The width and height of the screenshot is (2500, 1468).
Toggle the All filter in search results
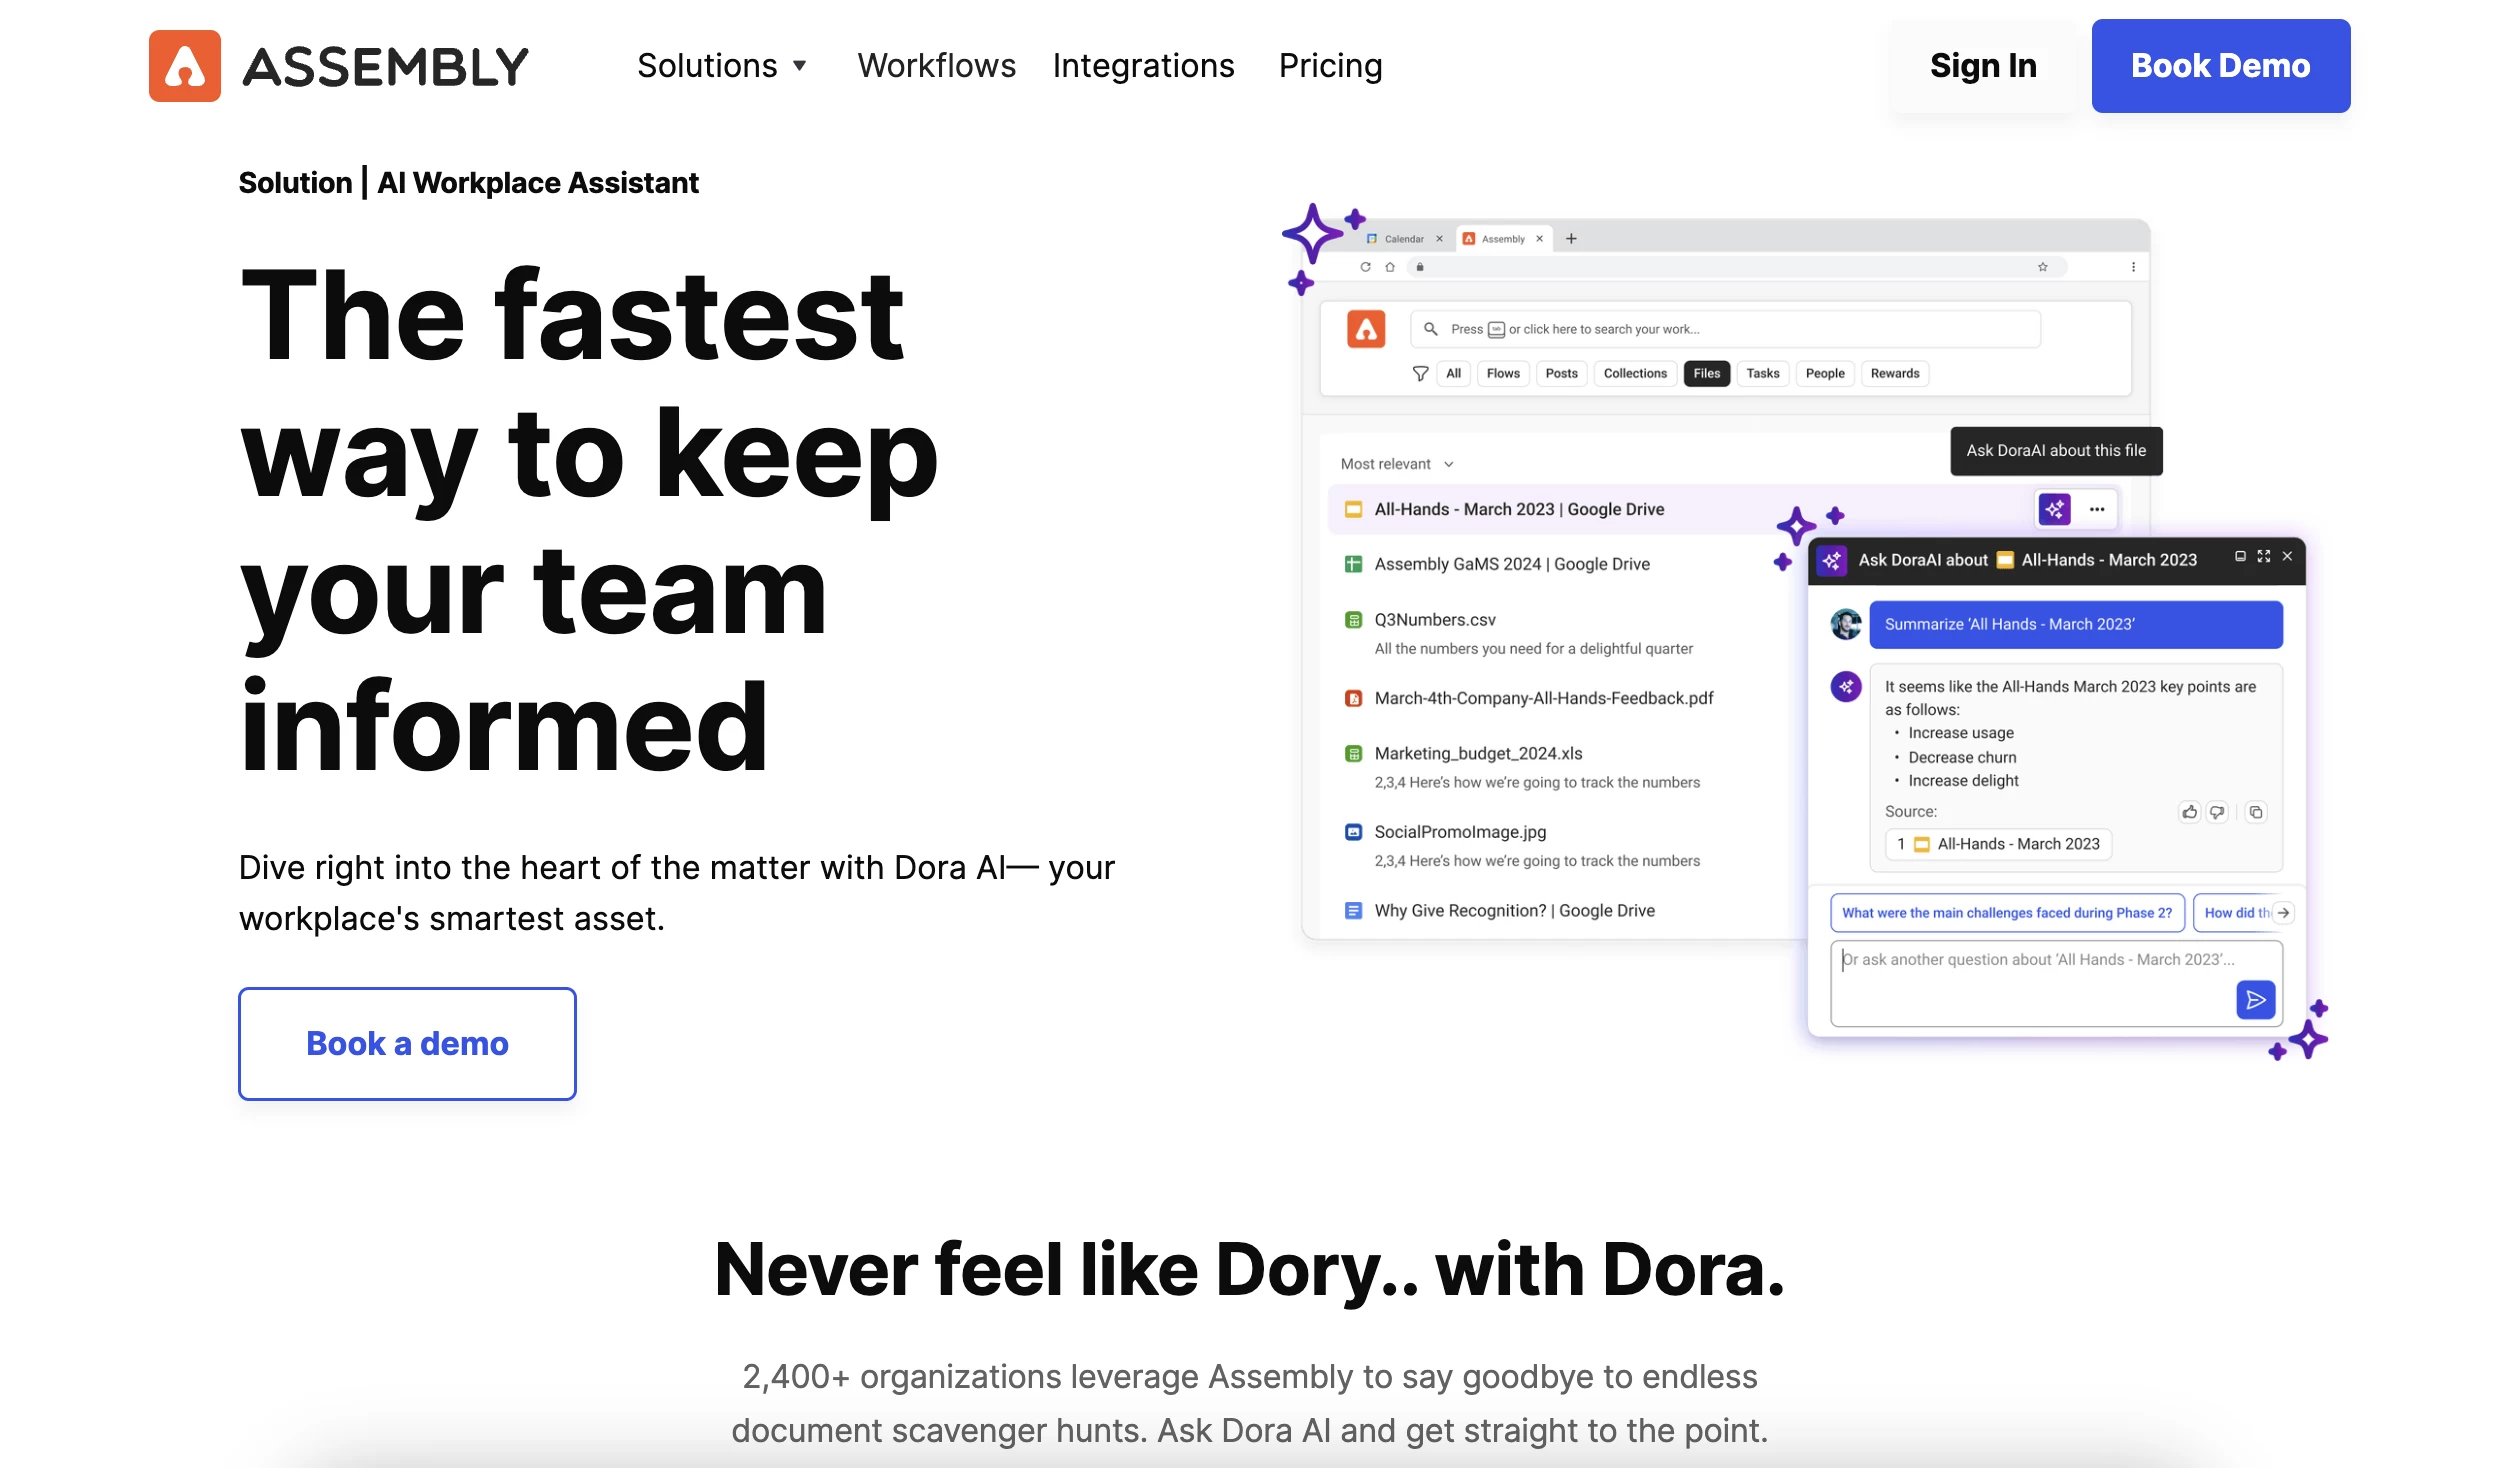coord(1452,372)
